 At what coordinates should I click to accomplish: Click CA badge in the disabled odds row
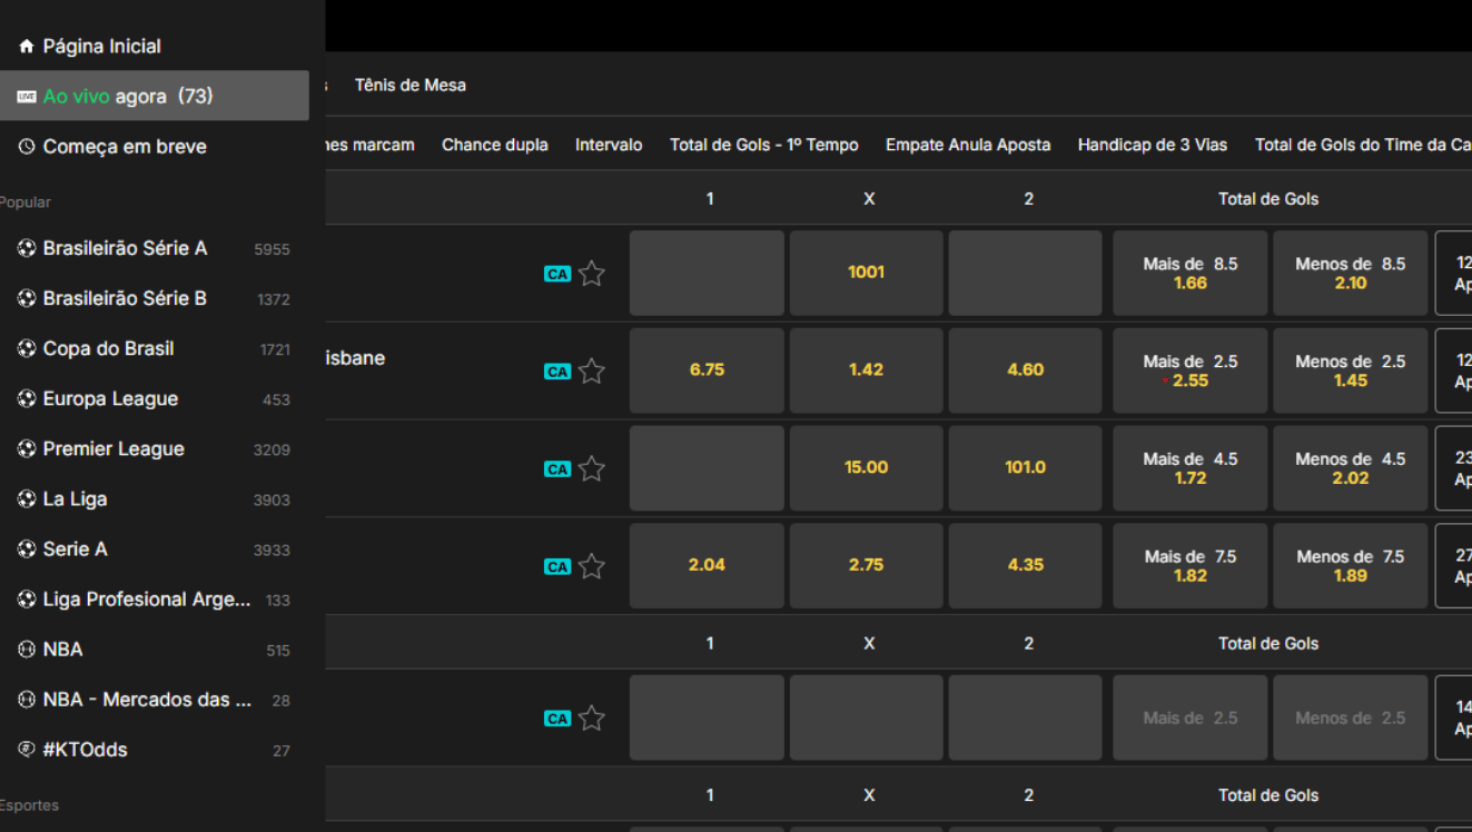[557, 719]
